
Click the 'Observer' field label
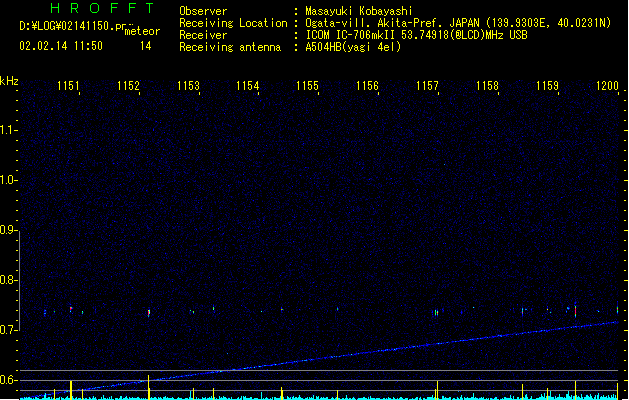[203, 11]
